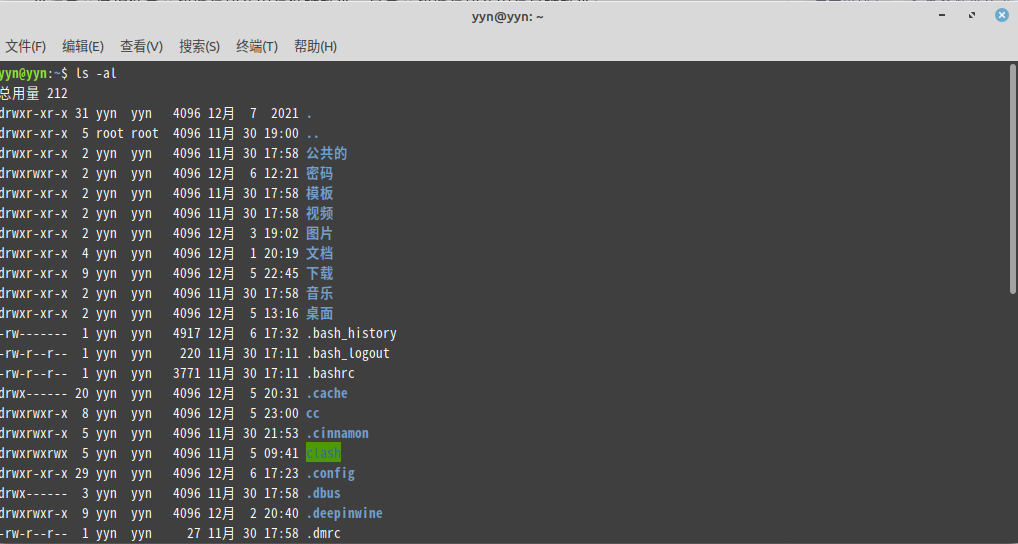The height and width of the screenshot is (544, 1018).
Task: Click the 视频 directory name
Action: coord(319,214)
